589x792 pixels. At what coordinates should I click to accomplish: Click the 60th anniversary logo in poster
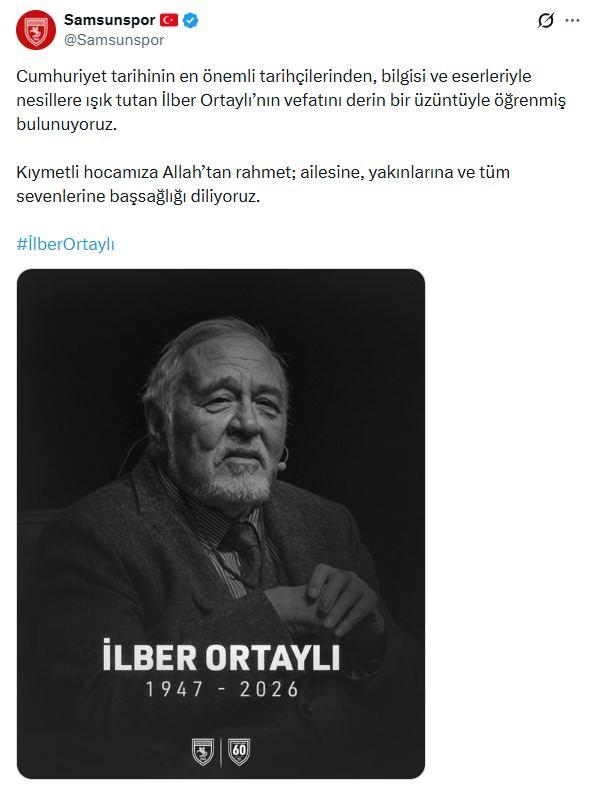(239, 751)
